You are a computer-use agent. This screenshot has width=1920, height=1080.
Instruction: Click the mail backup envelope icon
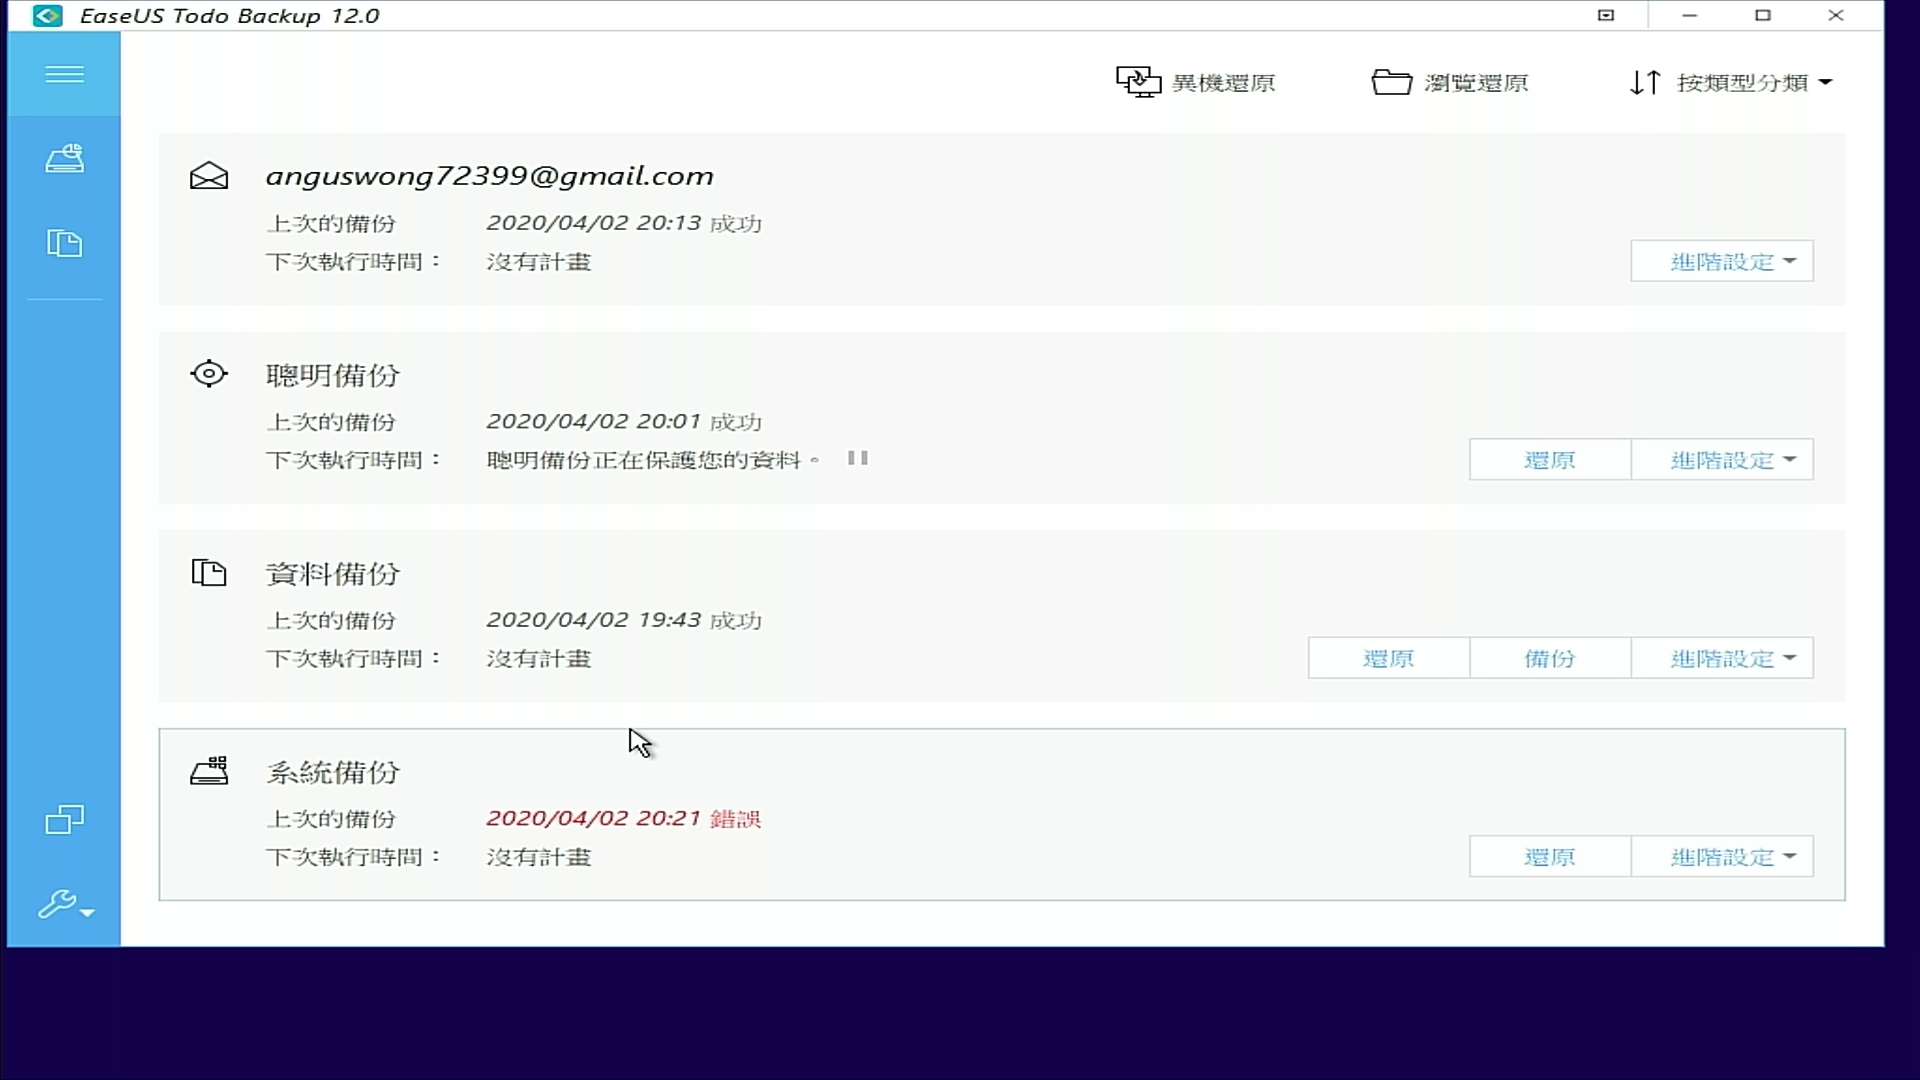[x=209, y=176]
